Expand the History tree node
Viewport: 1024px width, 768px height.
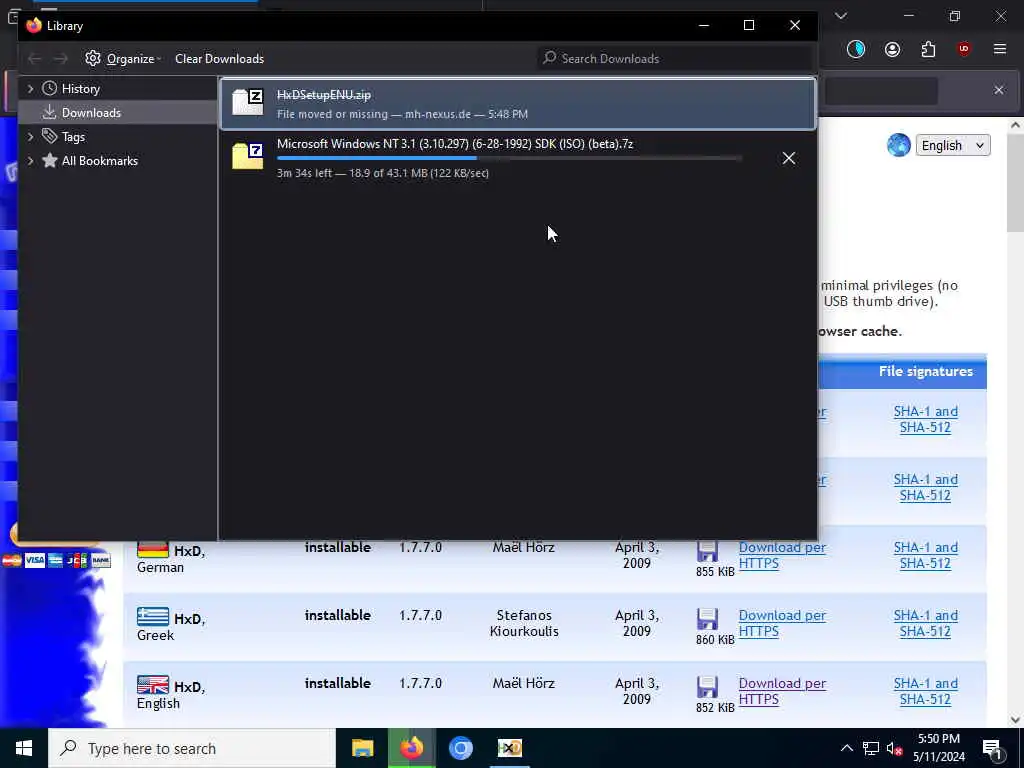point(30,89)
